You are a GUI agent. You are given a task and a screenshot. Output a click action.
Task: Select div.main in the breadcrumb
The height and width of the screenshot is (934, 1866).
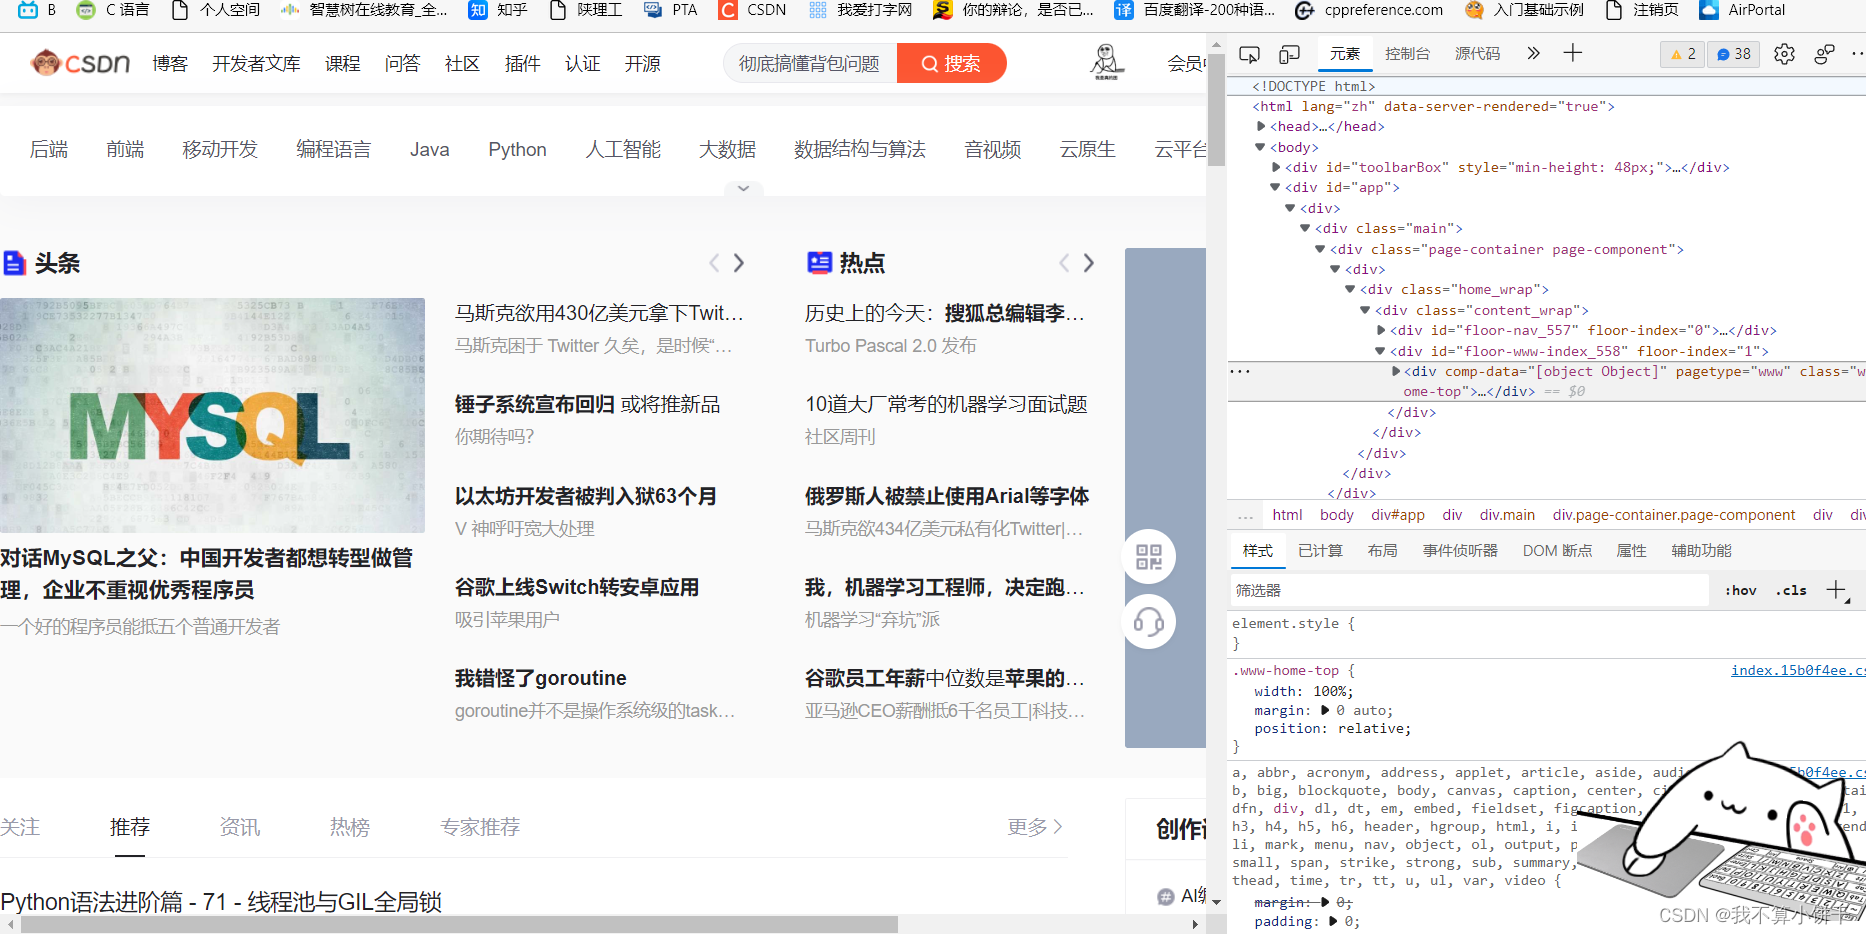tap(1507, 515)
